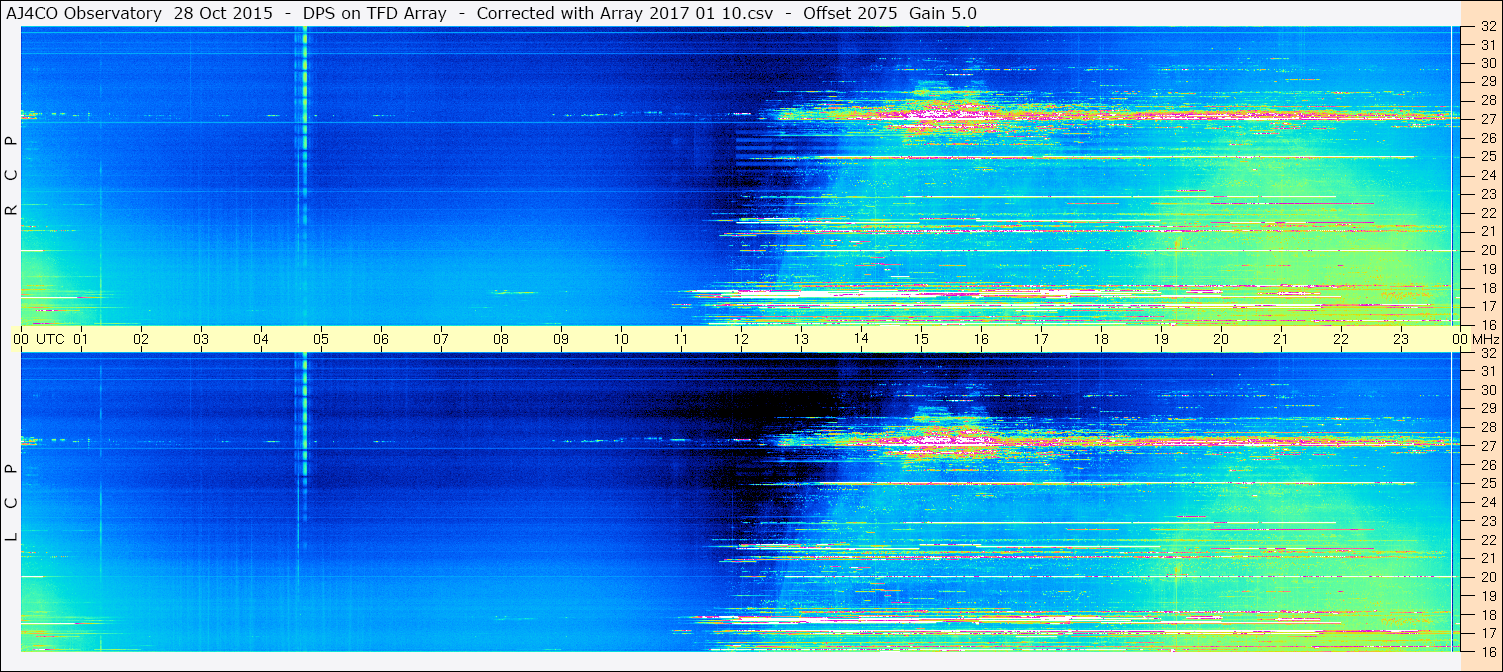
Task: Click the 01 hour mark on UTC axis
Action: [81, 339]
